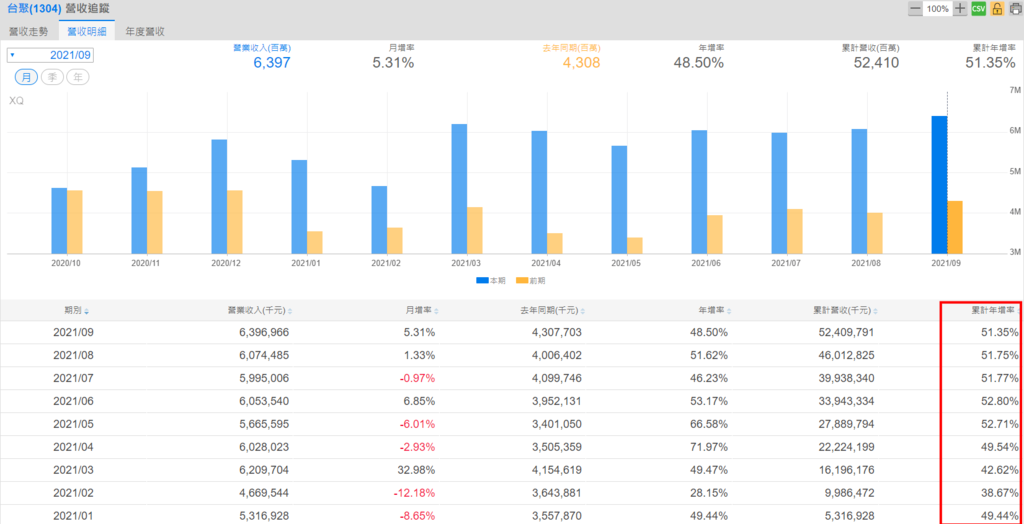Select the 季 quarterly view toggle
Screen dimensions: 1024x524
(x=52, y=77)
